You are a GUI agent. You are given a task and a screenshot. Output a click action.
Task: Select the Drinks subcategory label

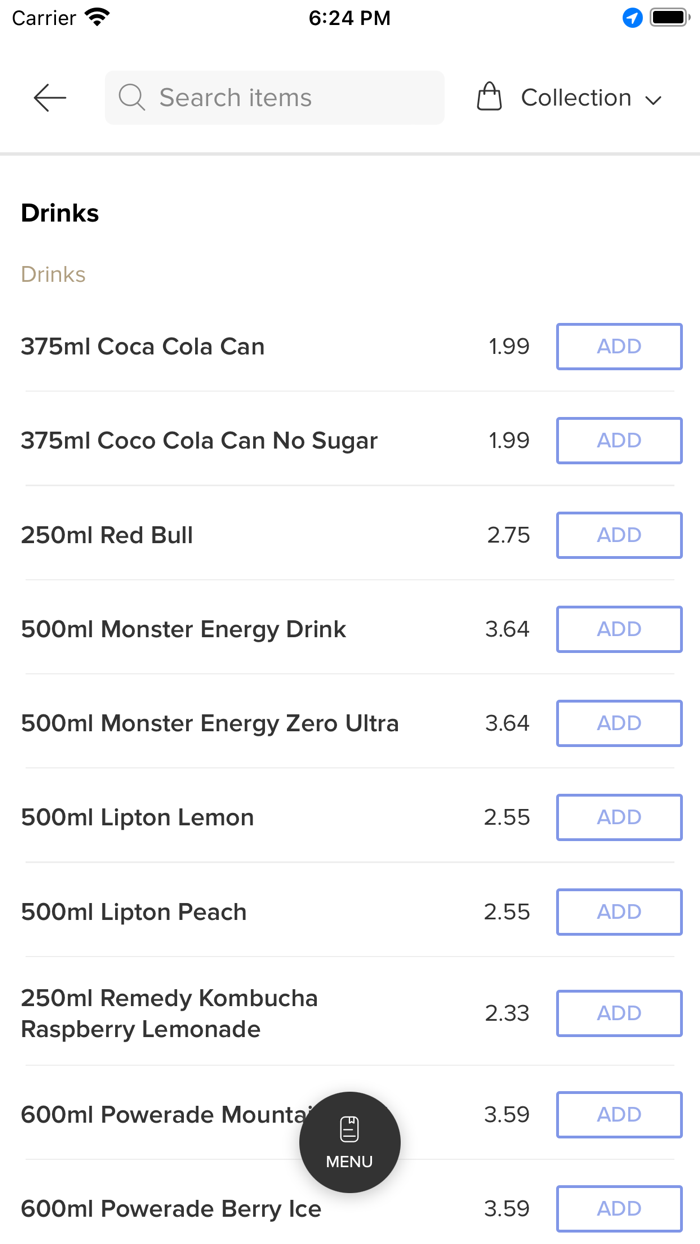pyautogui.click(x=53, y=274)
